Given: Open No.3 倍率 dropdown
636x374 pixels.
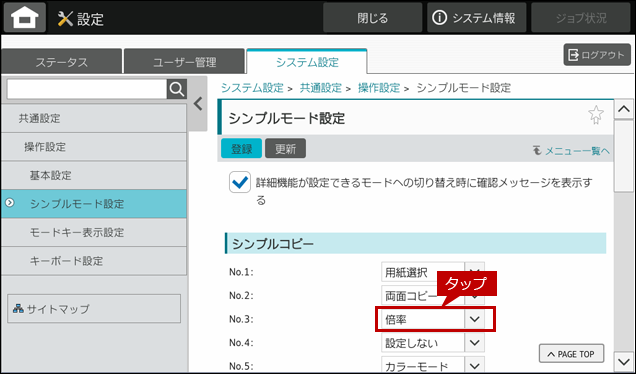Looking at the screenshot, I should [x=433, y=319].
